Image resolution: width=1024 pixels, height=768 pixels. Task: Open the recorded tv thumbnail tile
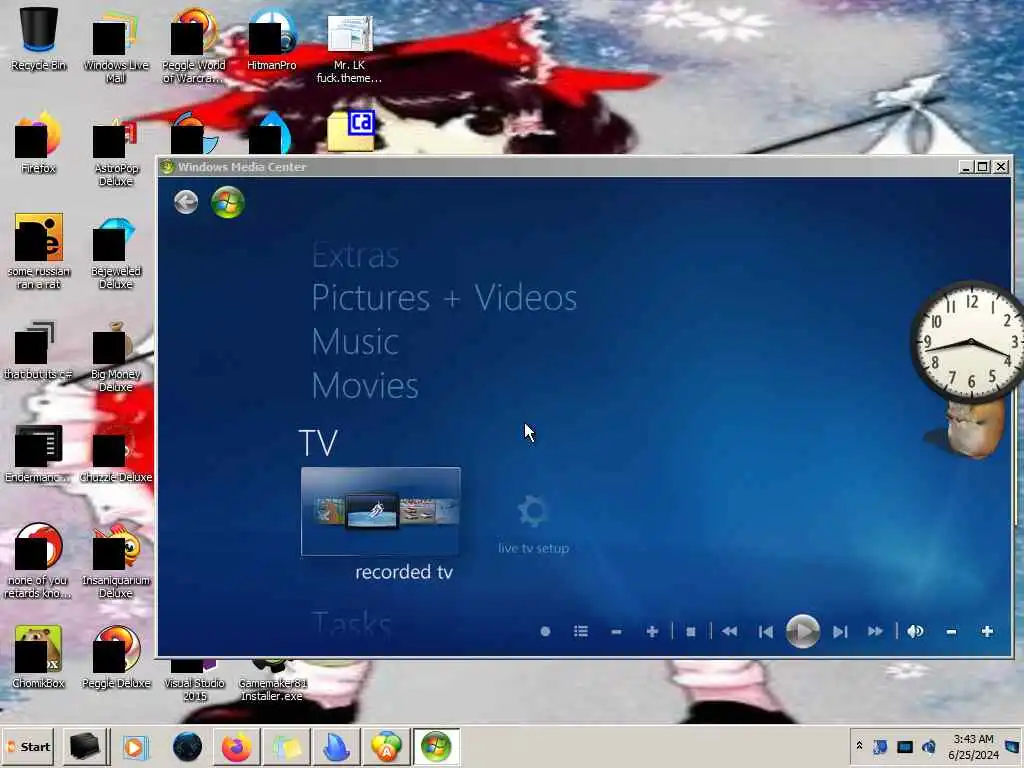click(381, 511)
